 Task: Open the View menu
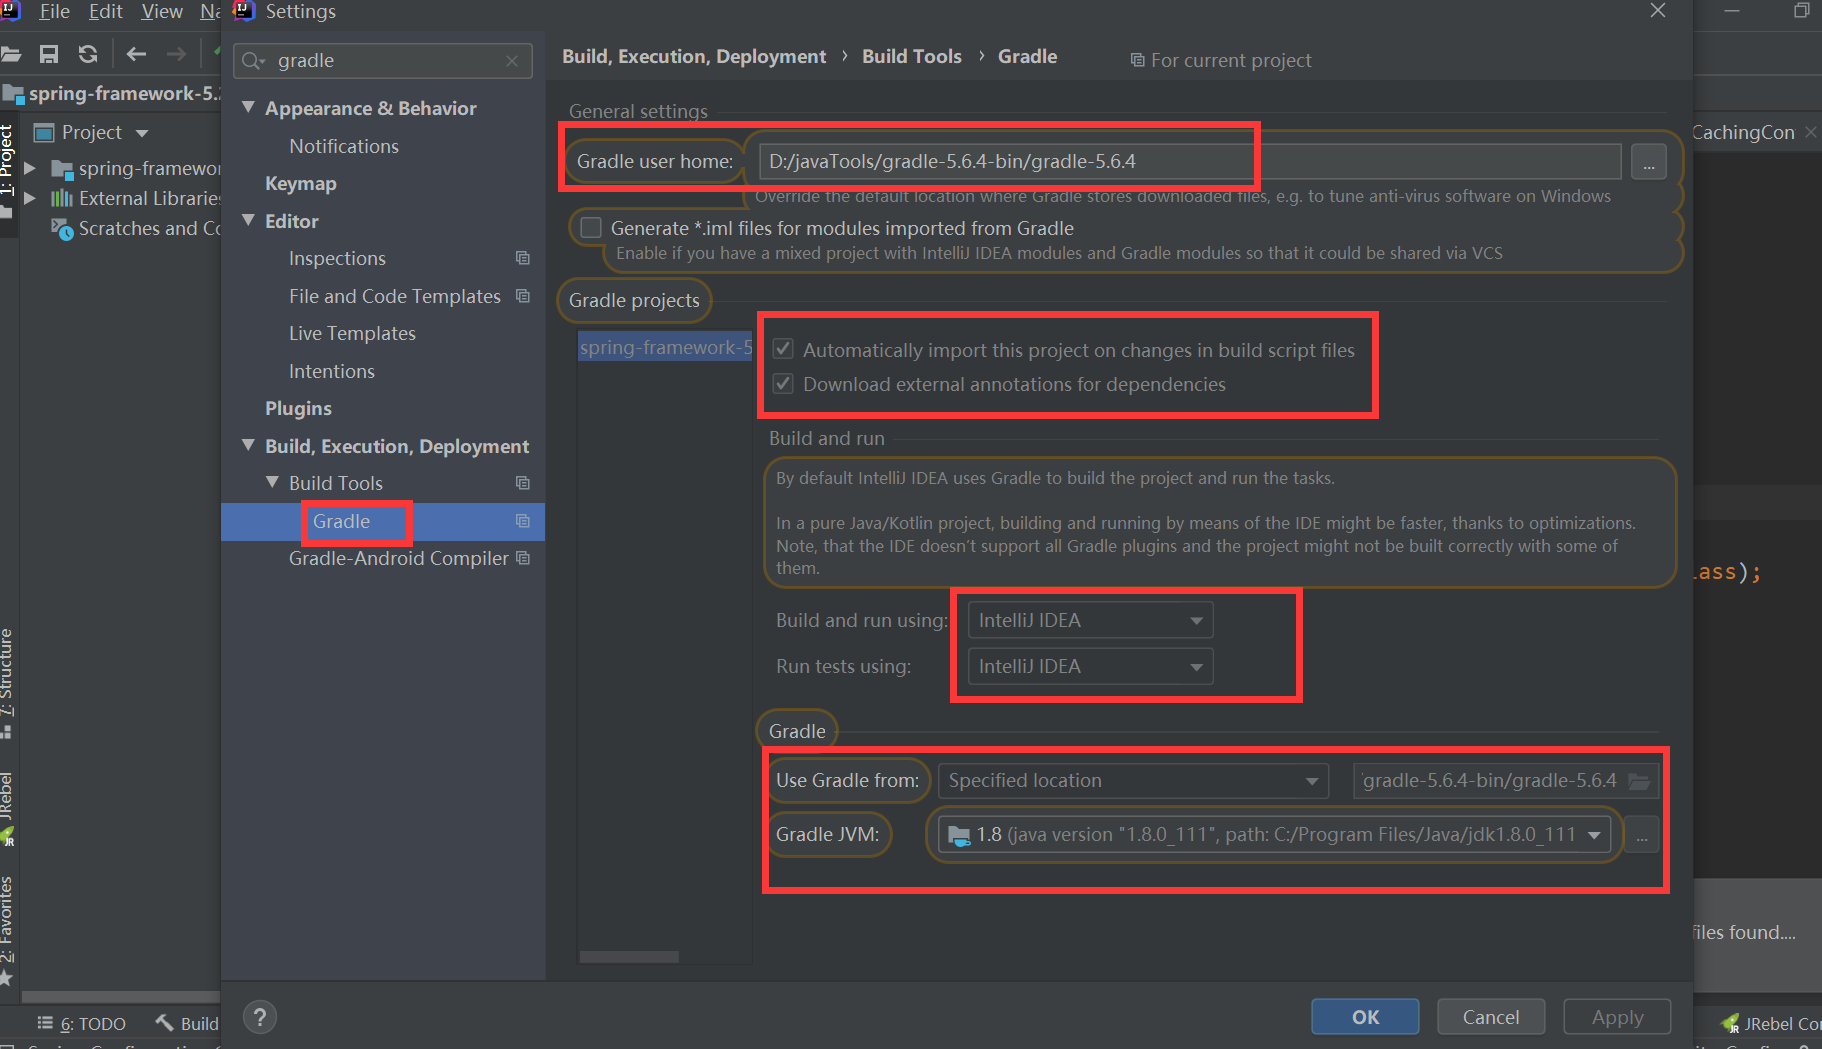162,12
